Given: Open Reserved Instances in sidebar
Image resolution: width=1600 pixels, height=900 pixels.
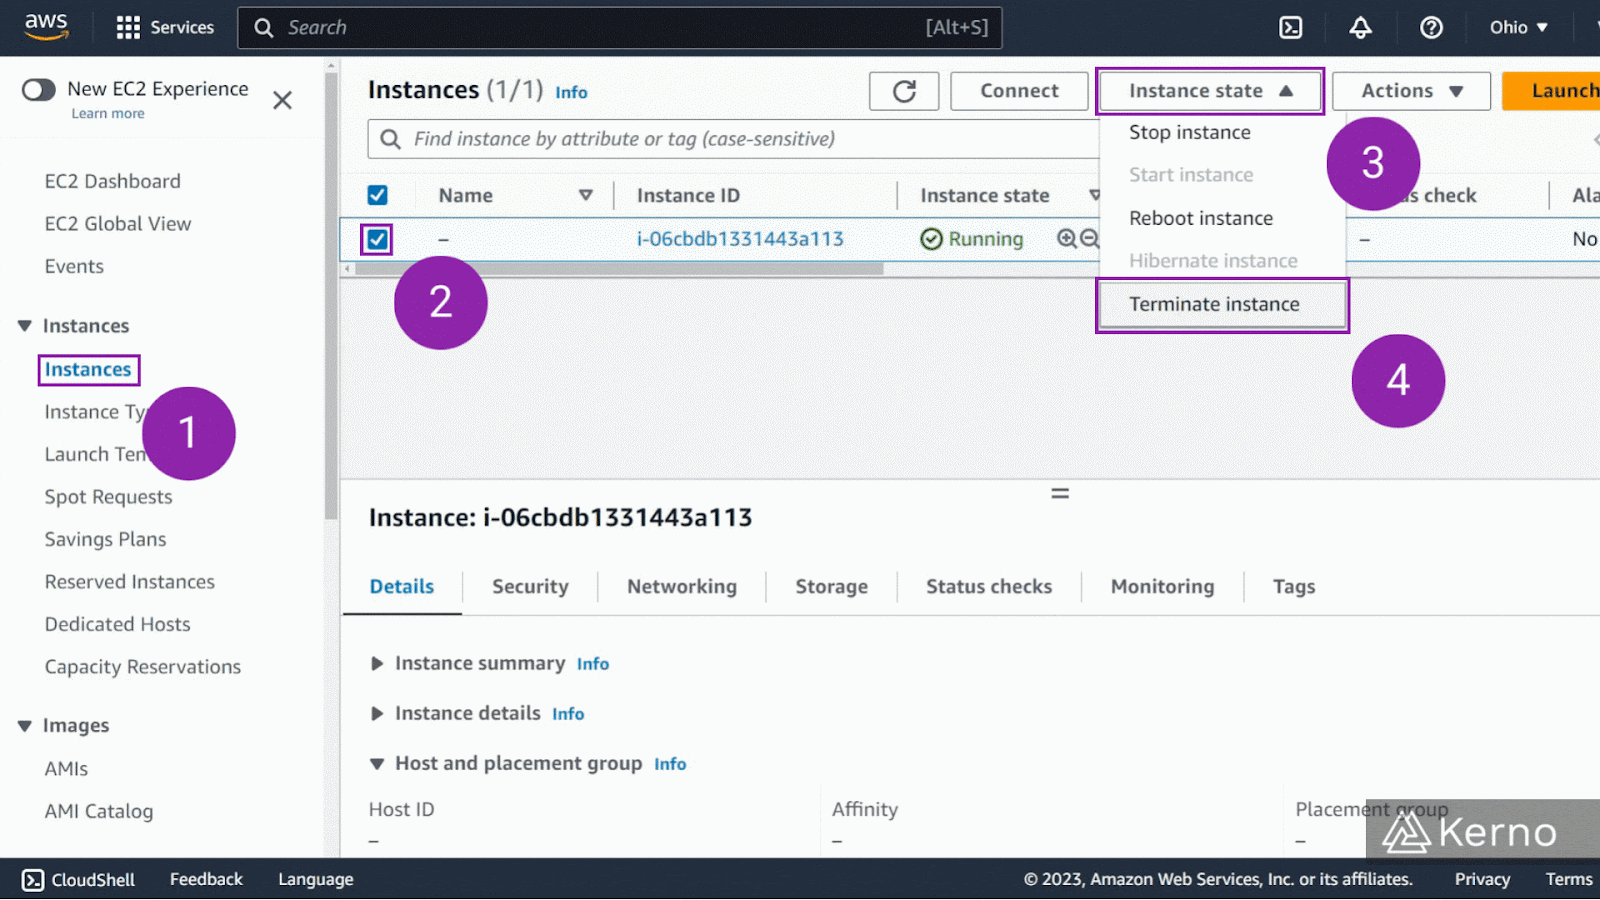Looking at the screenshot, I should point(130,582).
